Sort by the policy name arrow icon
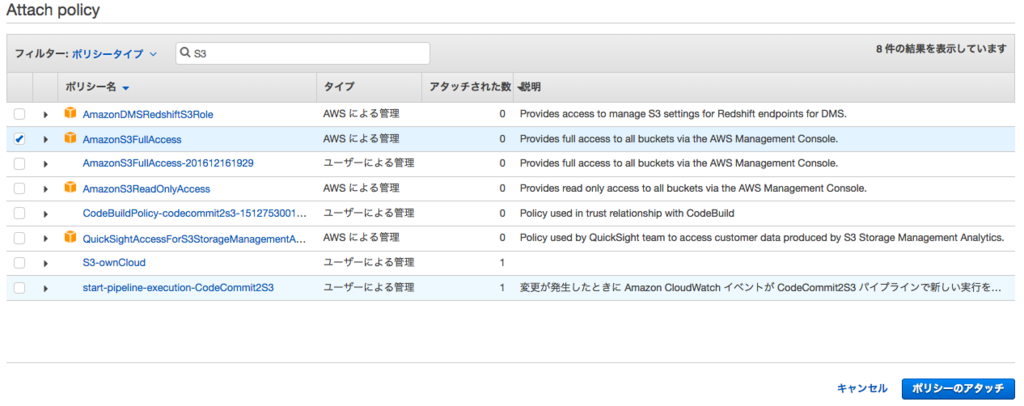Screen dimensions: 1024x406 coord(125,88)
